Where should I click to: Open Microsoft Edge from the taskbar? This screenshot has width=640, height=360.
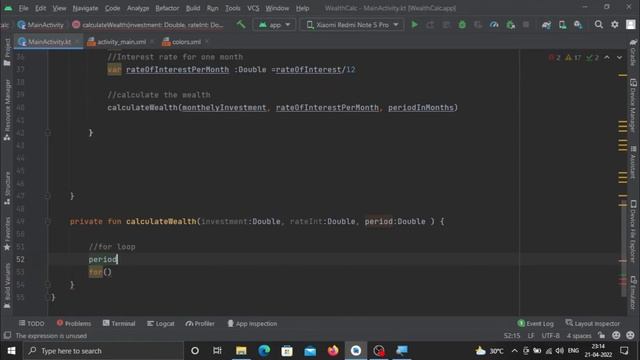pyautogui.click(x=264, y=351)
